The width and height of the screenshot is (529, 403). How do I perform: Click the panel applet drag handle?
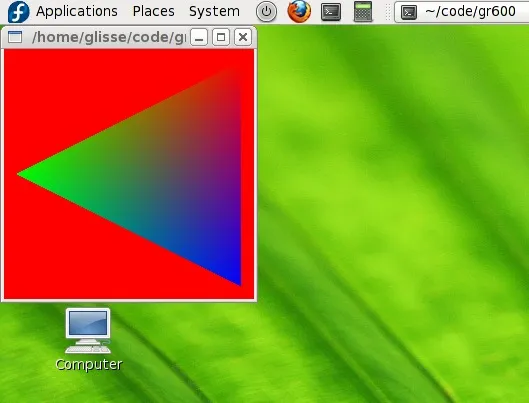[x=388, y=12]
